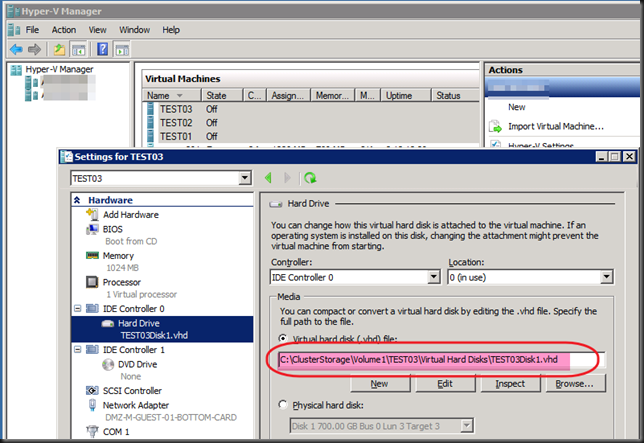Click the Hard Drive icon in hardware tree
Screen dimensions: 644x443
pyautogui.click(x=108, y=323)
